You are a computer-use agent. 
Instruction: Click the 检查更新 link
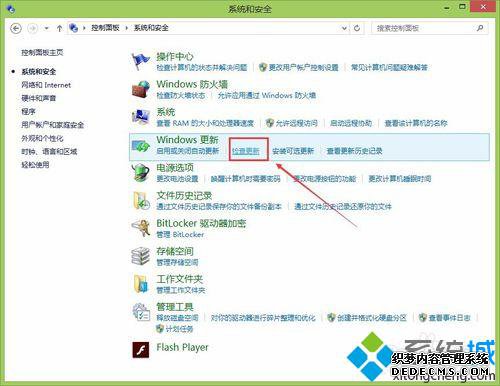click(246, 151)
